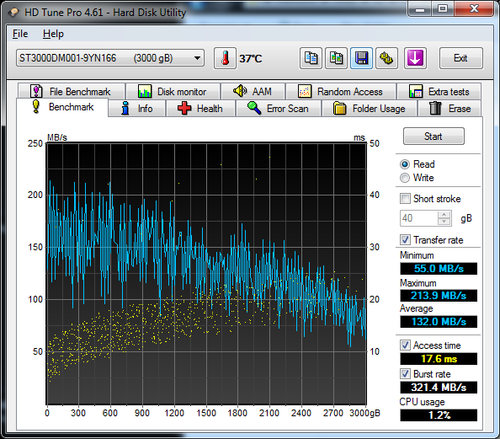Switch to the Folder Usage tab

pos(369,108)
